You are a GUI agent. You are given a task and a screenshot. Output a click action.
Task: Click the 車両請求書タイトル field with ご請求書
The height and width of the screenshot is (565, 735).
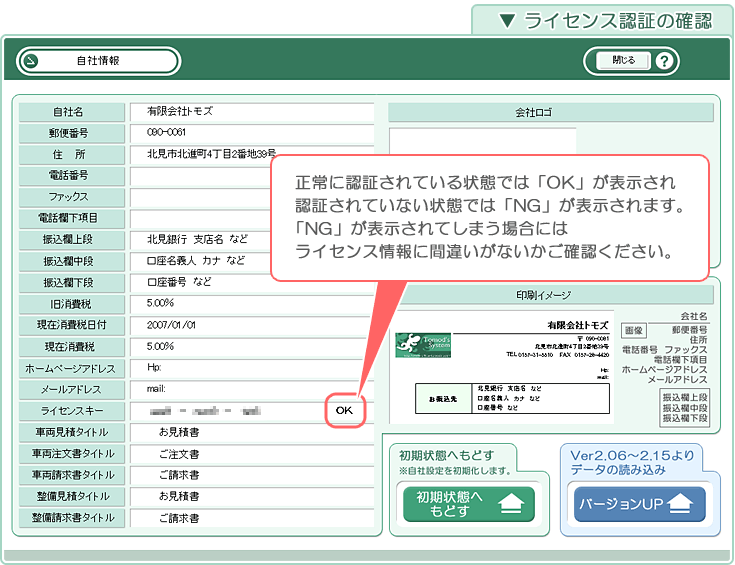(252, 475)
